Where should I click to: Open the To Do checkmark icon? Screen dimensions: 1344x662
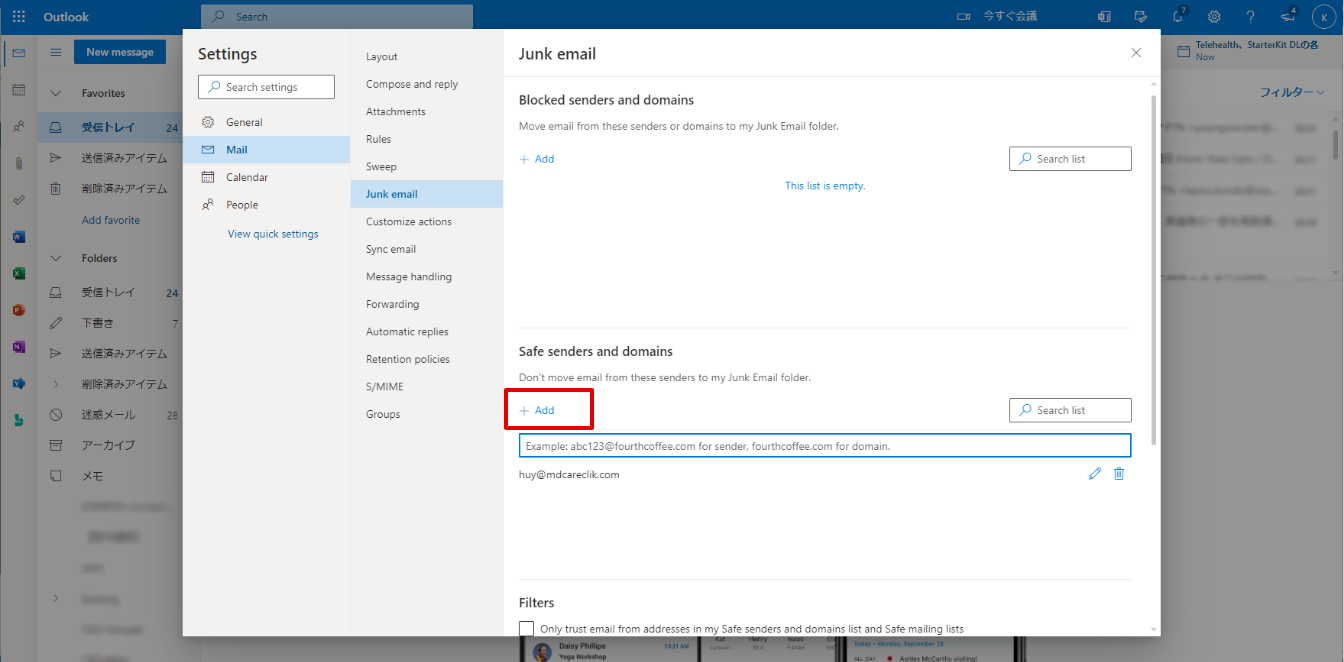pos(18,200)
